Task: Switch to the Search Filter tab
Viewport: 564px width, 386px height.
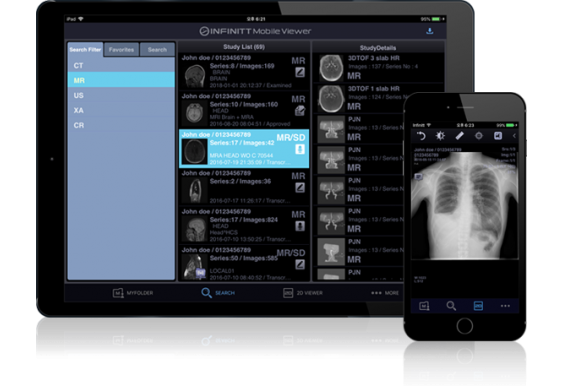Action: point(85,50)
